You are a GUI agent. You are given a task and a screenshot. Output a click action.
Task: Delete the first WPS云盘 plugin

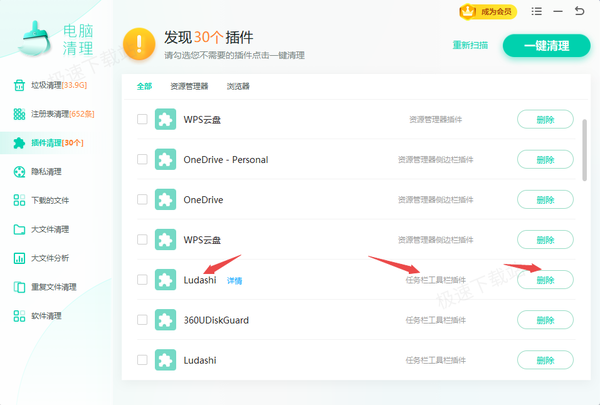tap(545, 119)
